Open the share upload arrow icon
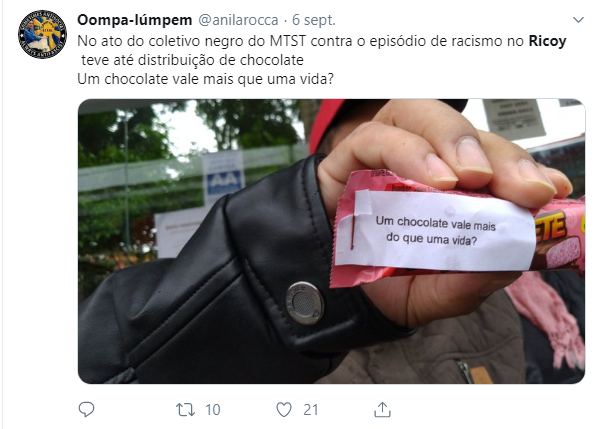Viewport: 599px width, 429px height. [x=382, y=410]
